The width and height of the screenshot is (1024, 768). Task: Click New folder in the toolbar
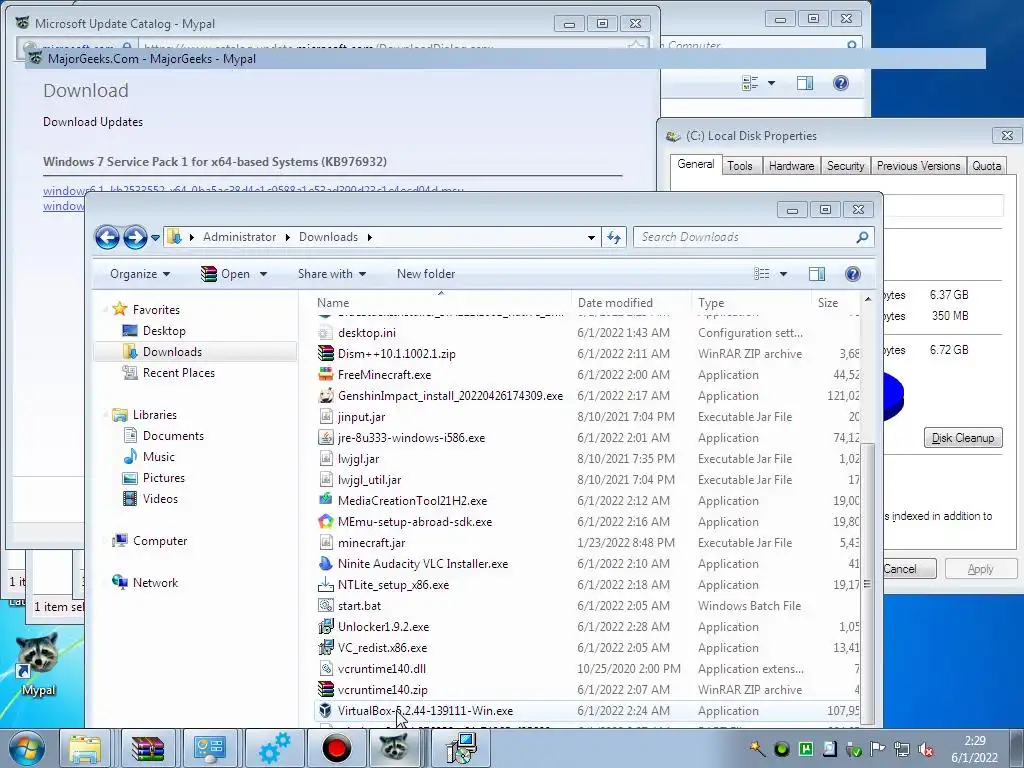426,274
